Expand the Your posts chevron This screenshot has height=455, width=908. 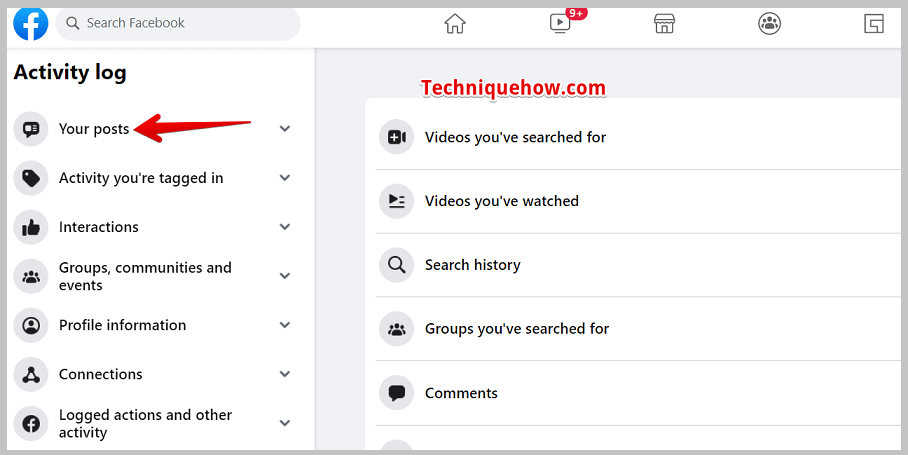pyautogui.click(x=284, y=129)
